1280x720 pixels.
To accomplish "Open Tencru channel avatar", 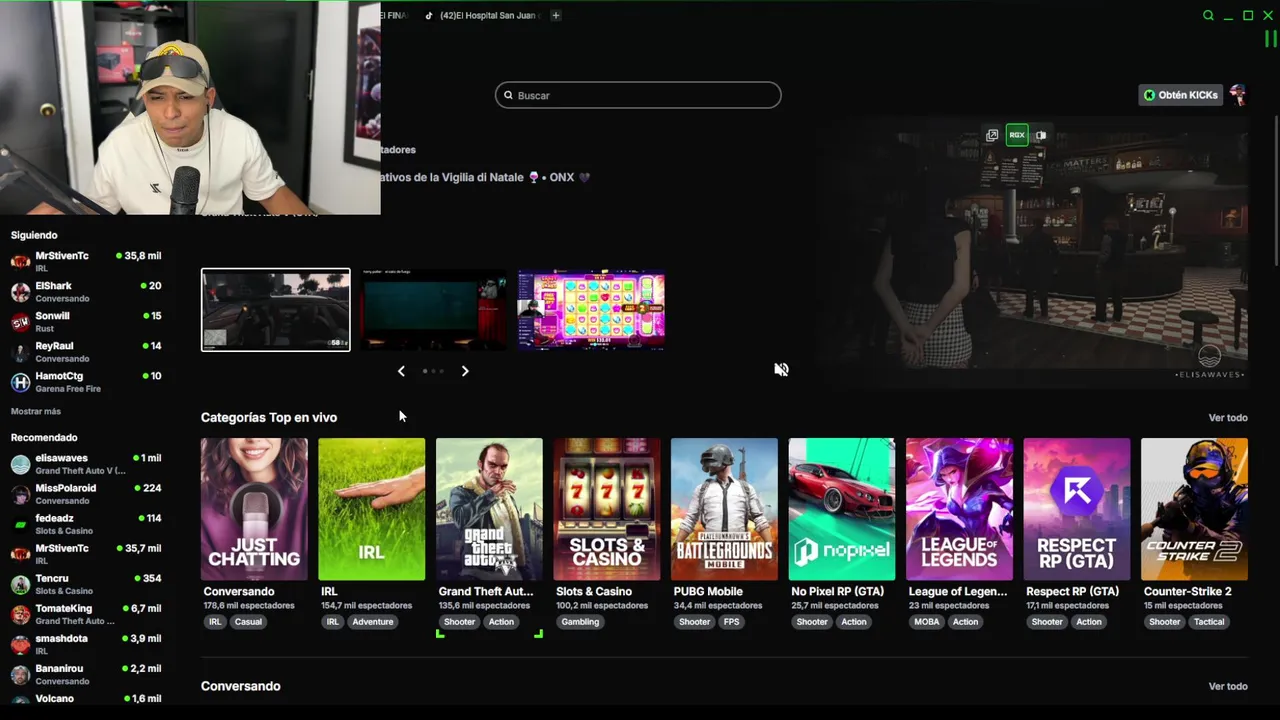I will pyautogui.click(x=20, y=584).
